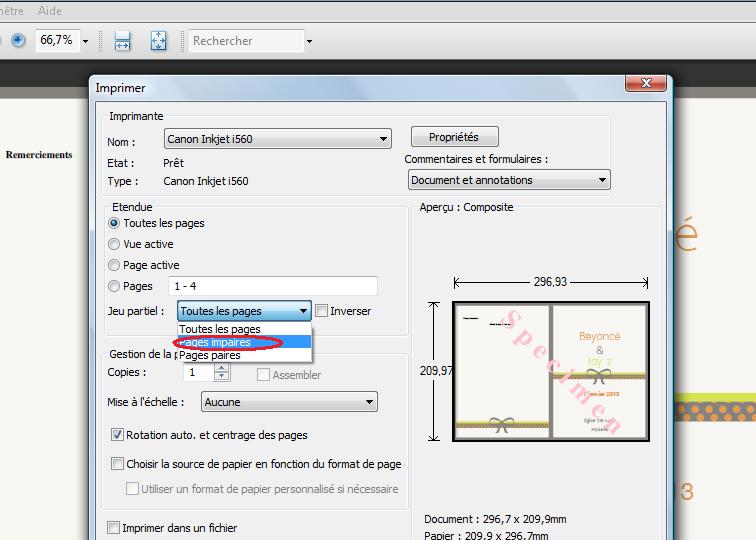Click the Pages range text field

coord(273,286)
